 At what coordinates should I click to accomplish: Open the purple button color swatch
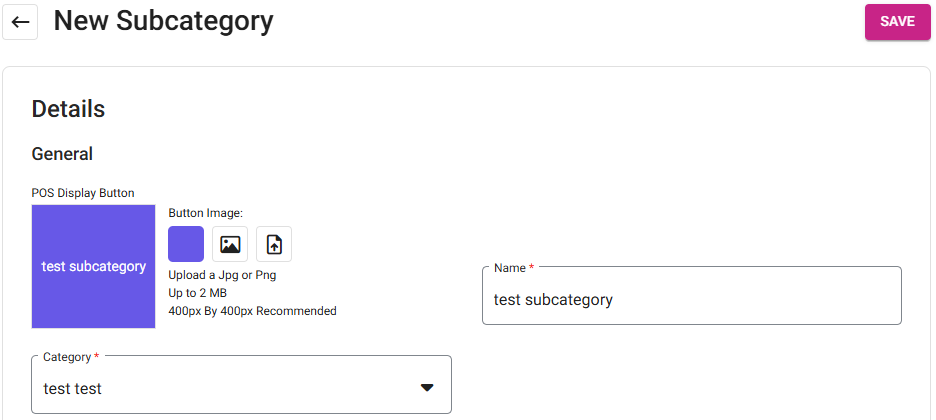click(x=186, y=244)
